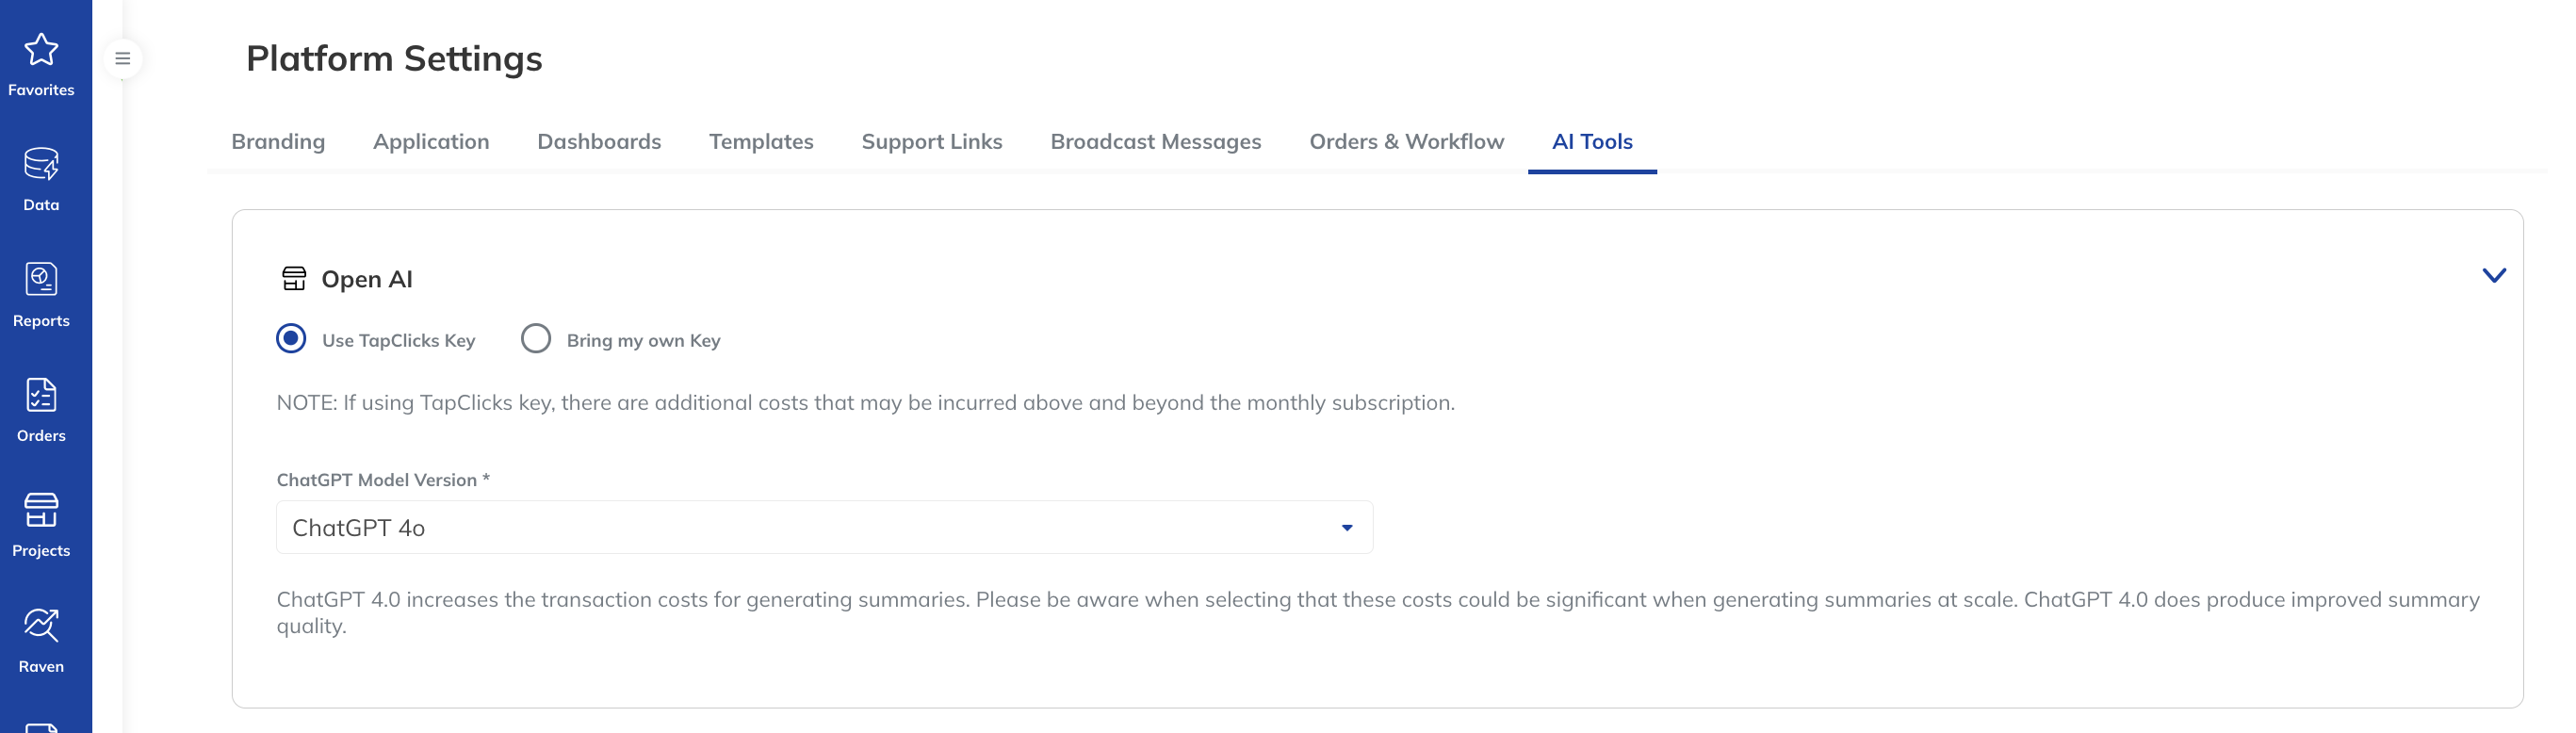This screenshot has width=2576, height=733.
Task: Open Raven sidebar icon
Action: (41, 625)
